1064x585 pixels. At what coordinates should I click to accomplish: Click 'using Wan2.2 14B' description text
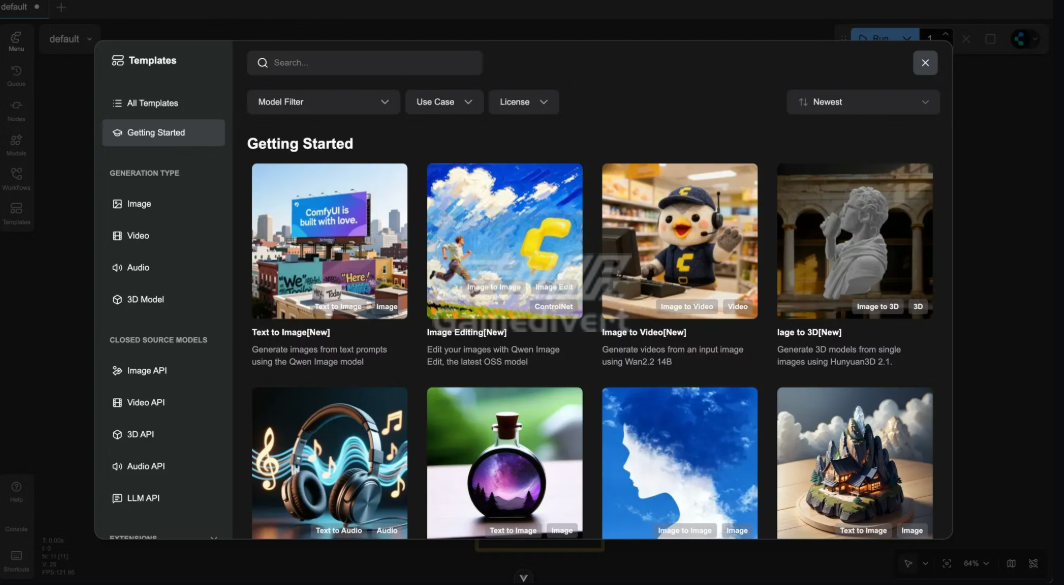pyautogui.click(x=638, y=362)
